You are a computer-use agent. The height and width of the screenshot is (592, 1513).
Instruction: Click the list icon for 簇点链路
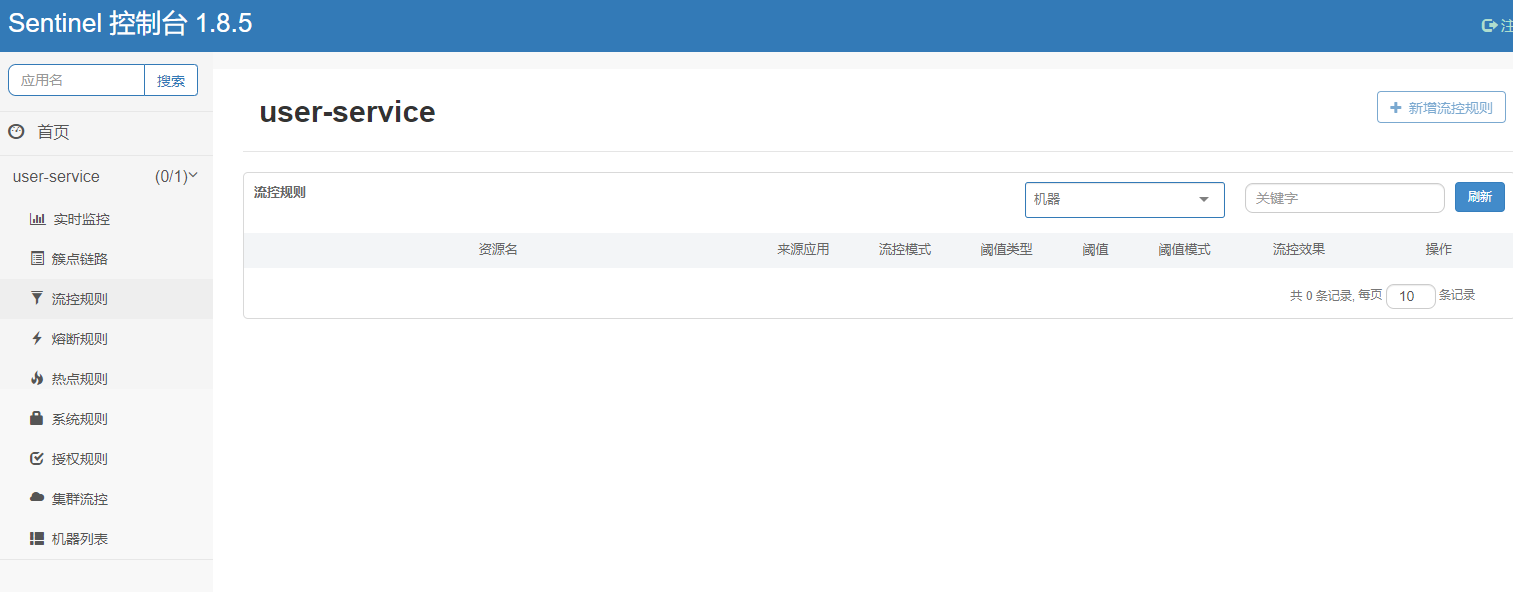click(37, 258)
